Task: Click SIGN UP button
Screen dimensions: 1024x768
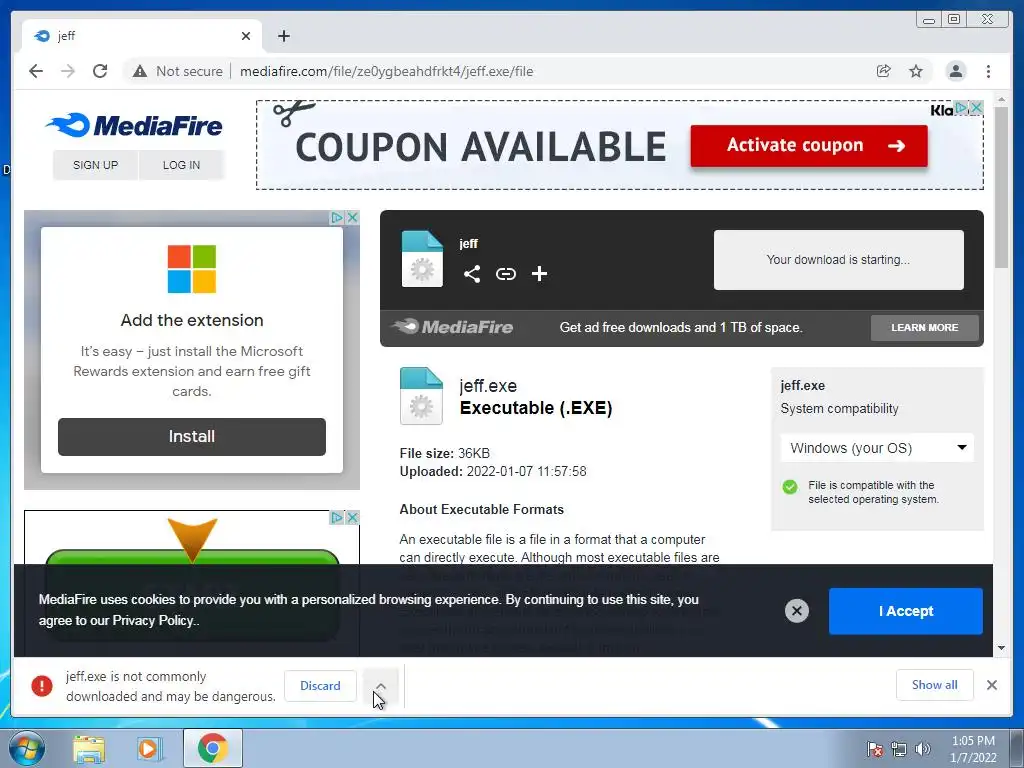Action: pyautogui.click(x=95, y=165)
